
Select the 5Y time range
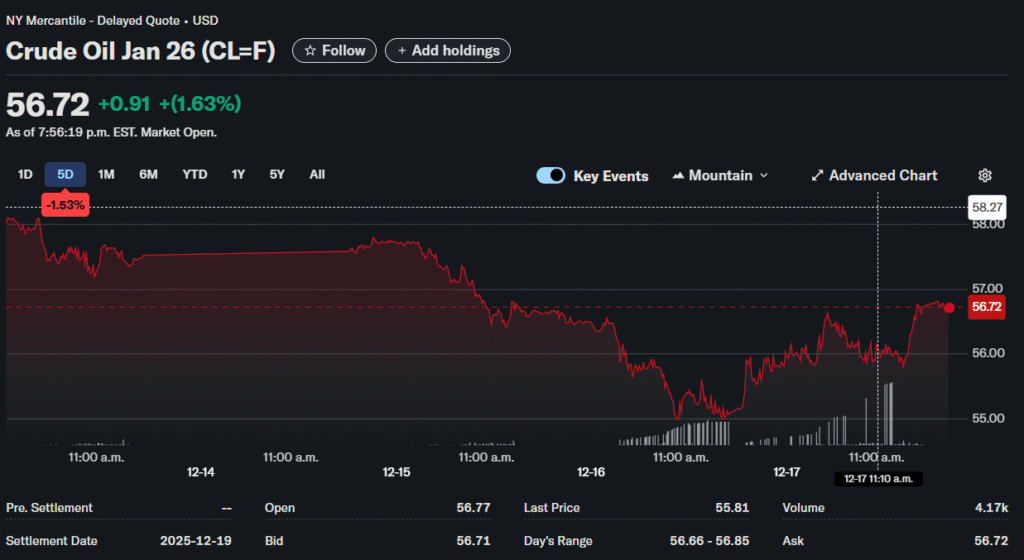277,175
